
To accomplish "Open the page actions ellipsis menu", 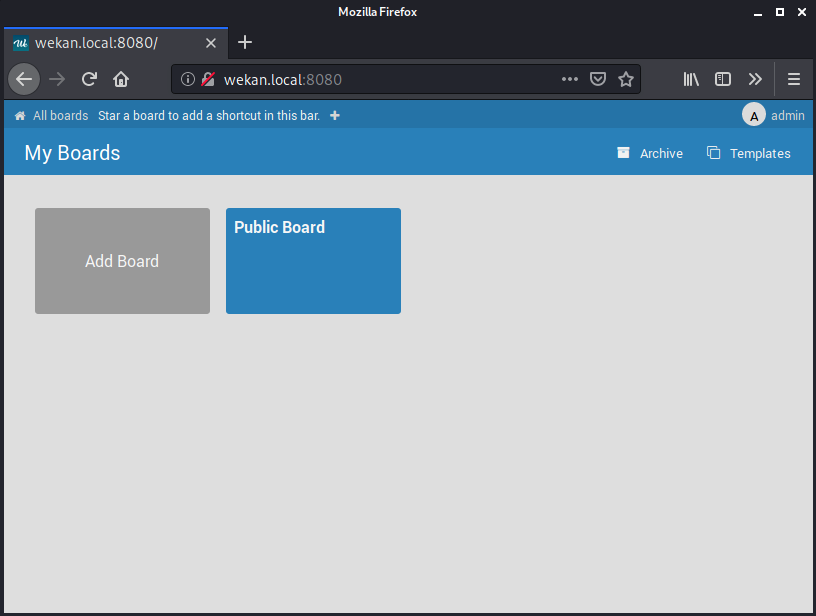I will 570,79.
